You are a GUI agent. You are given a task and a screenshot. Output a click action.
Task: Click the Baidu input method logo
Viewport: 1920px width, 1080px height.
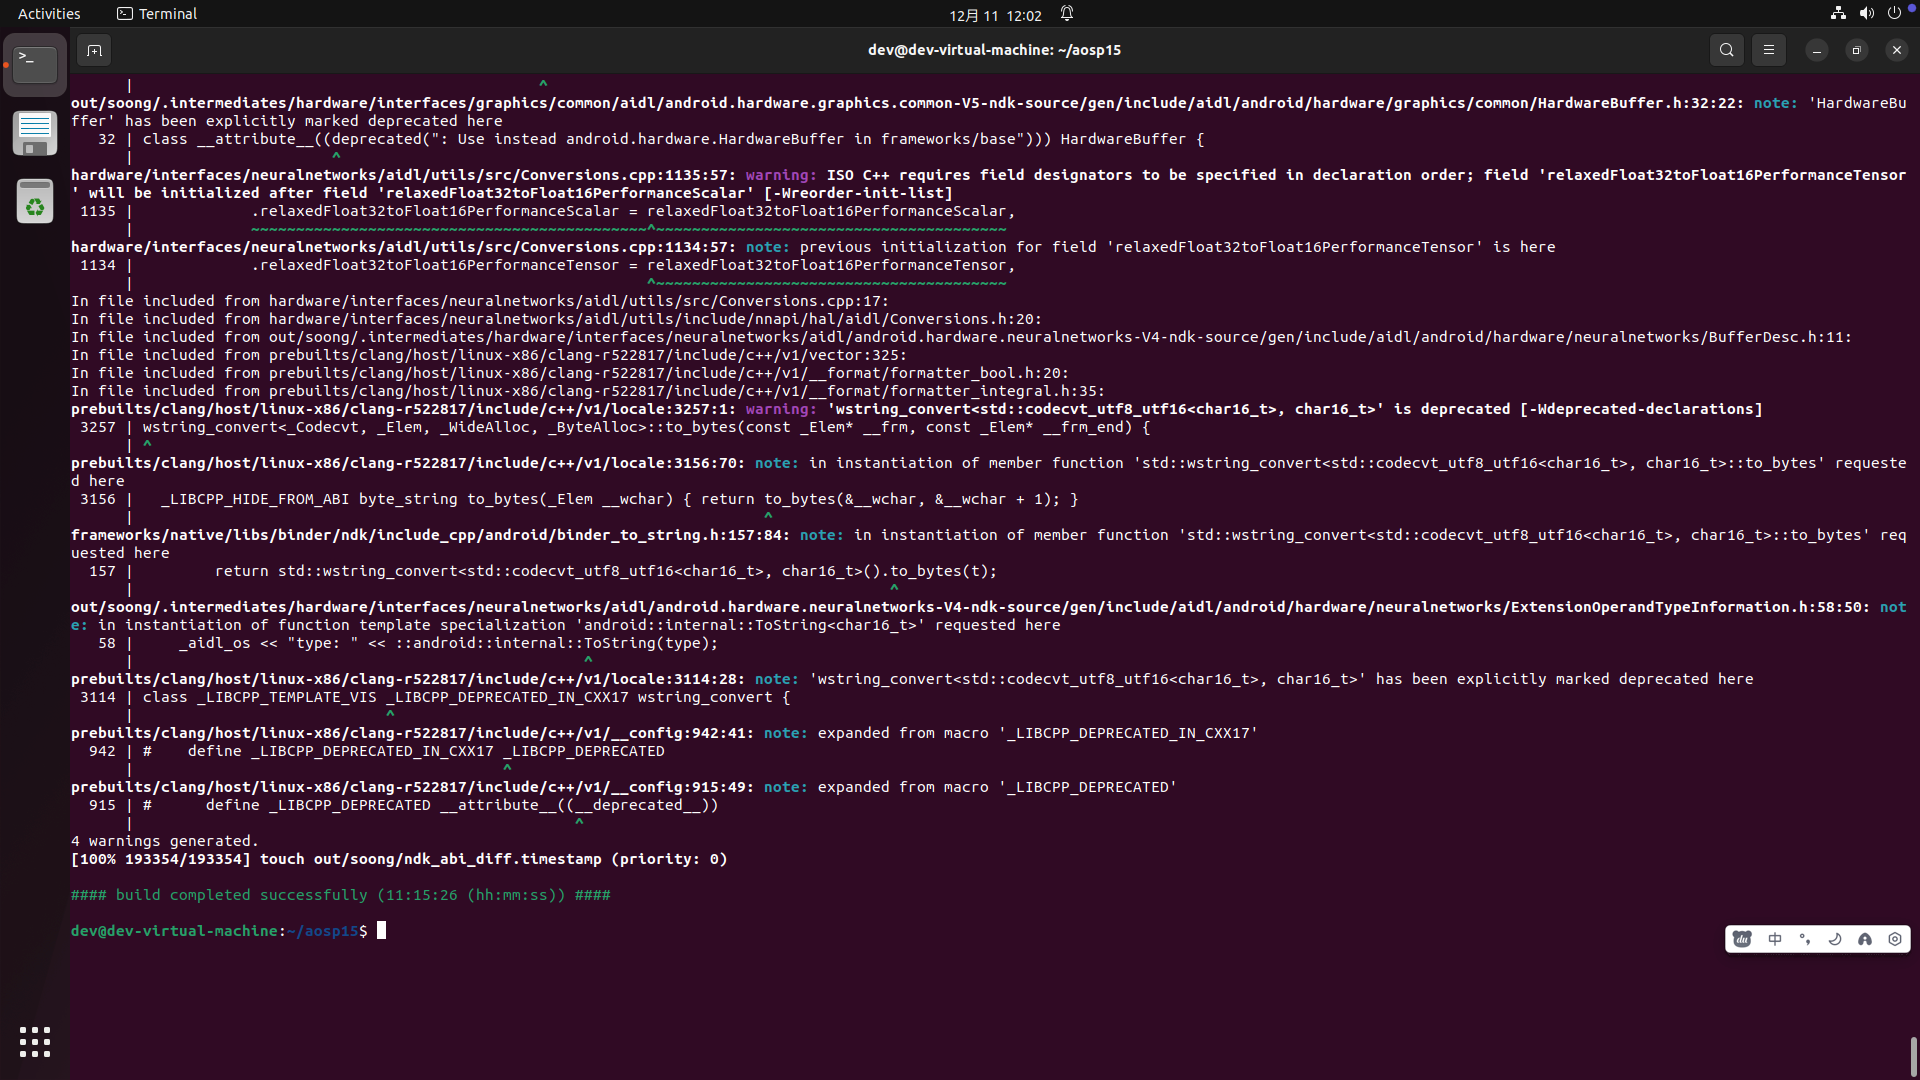1743,939
